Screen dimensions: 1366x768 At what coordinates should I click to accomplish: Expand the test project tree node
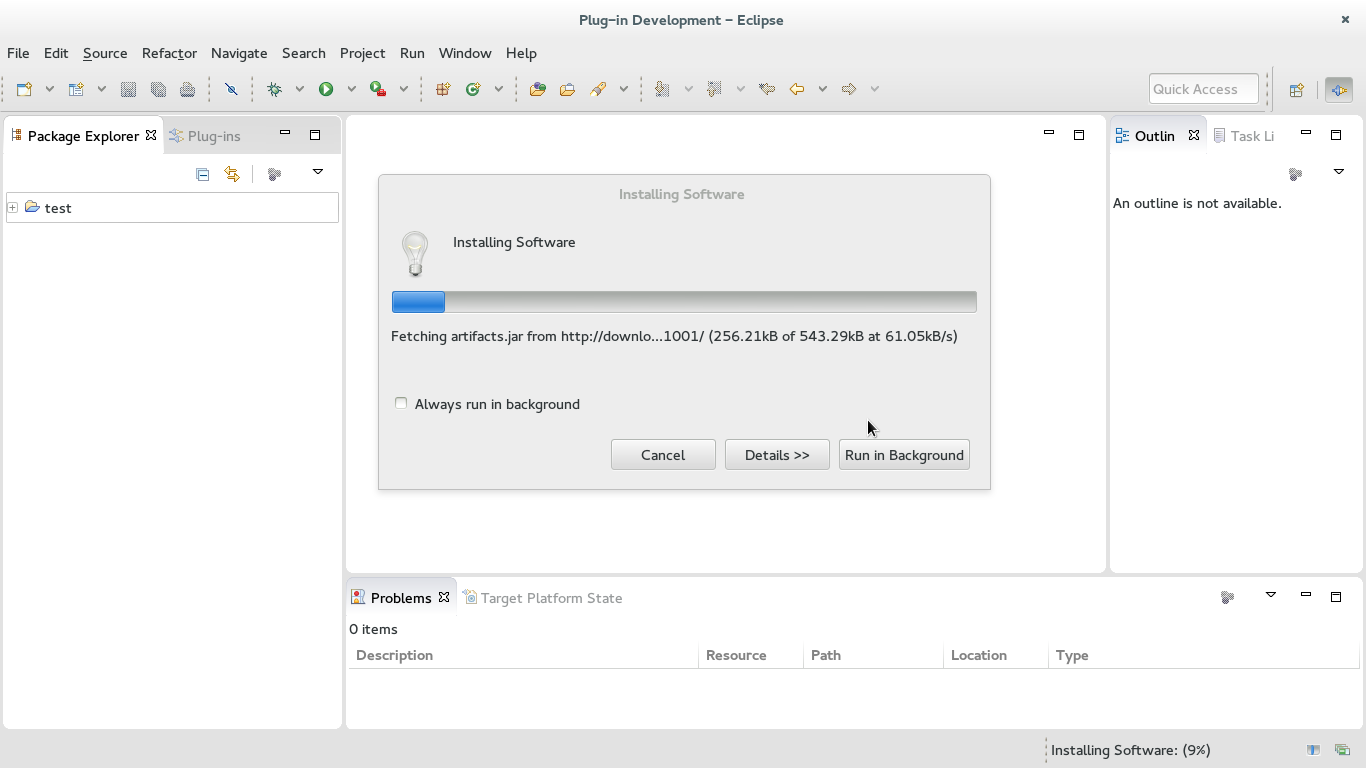tap(12, 208)
